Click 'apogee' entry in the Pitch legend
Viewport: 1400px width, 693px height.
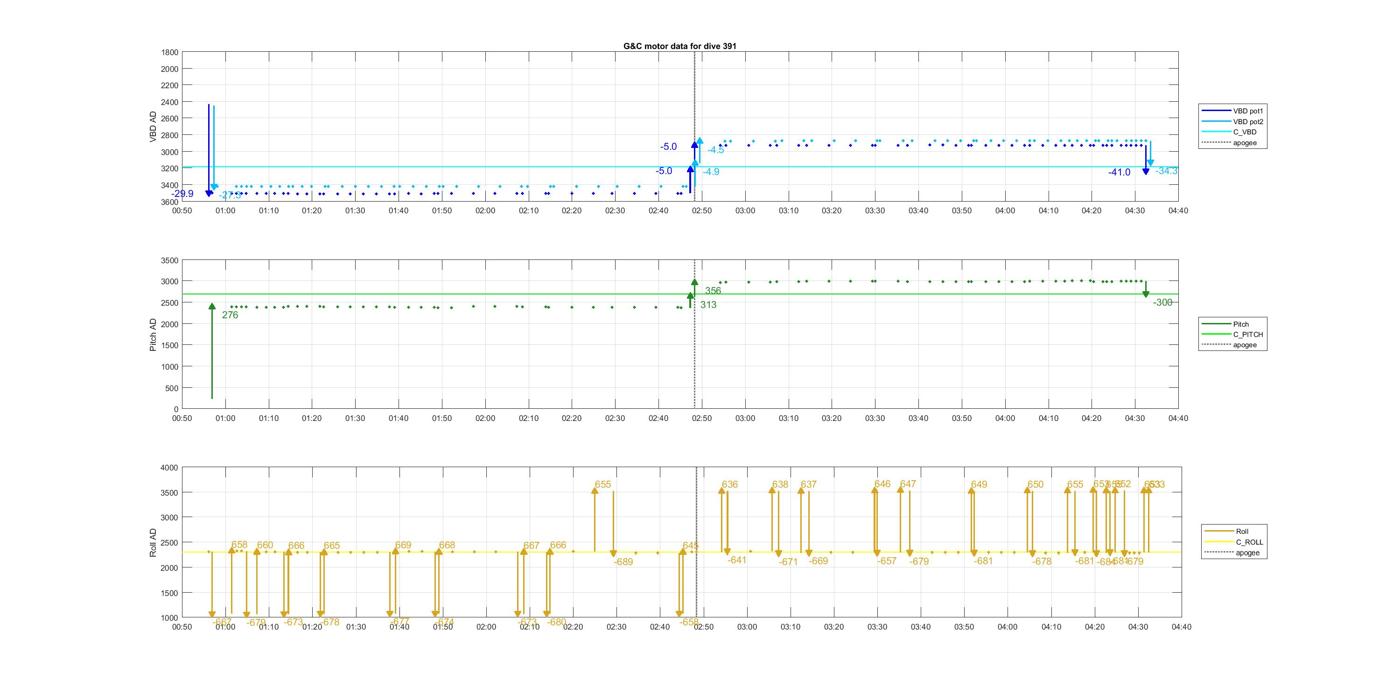pyautogui.click(x=1231, y=345)
